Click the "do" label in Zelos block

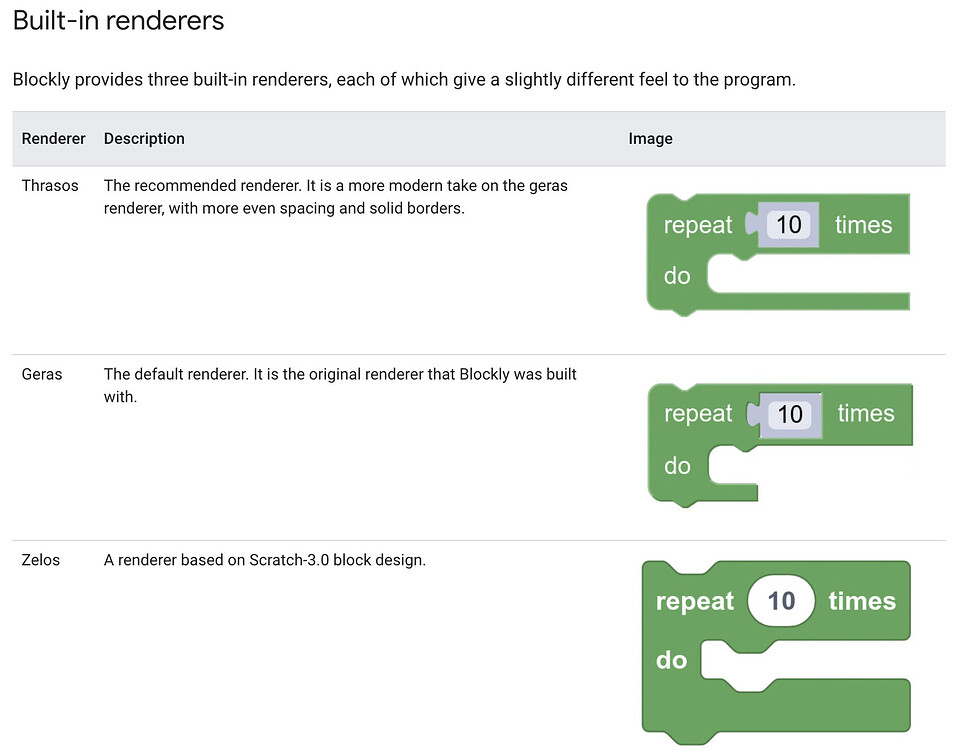click(x=671, y=660)
